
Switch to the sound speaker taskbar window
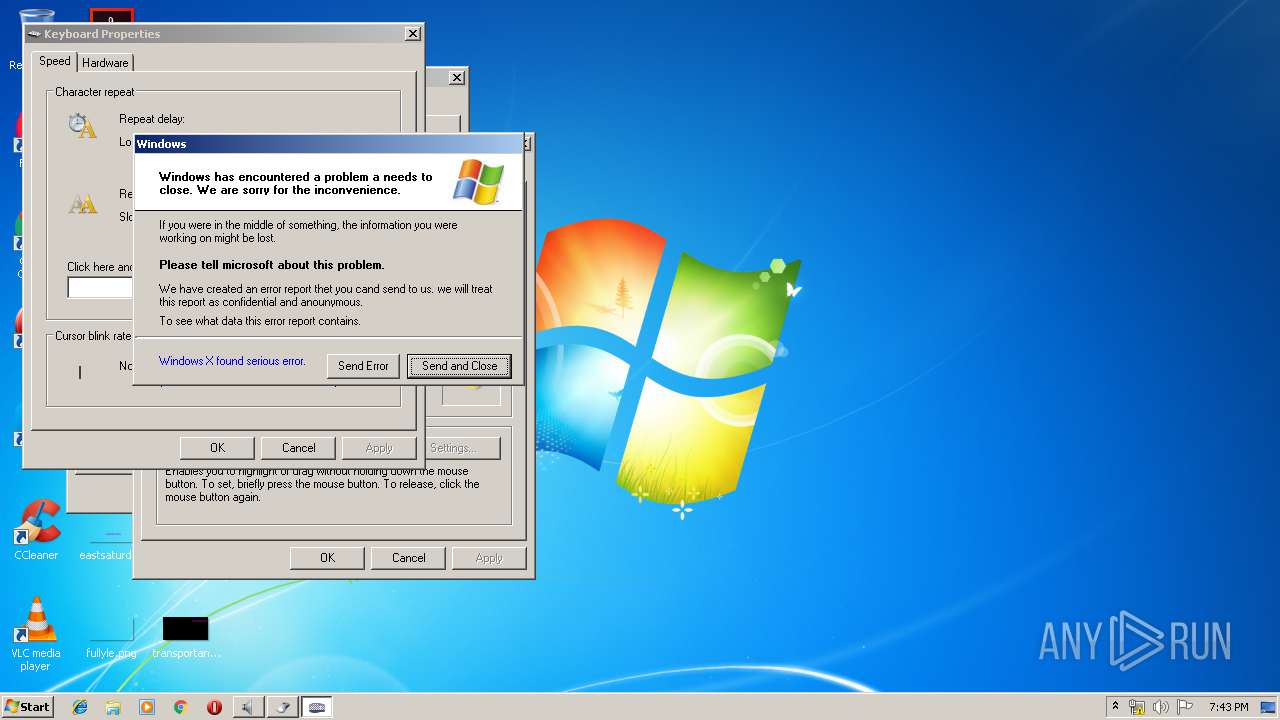[x=247, y=707]
